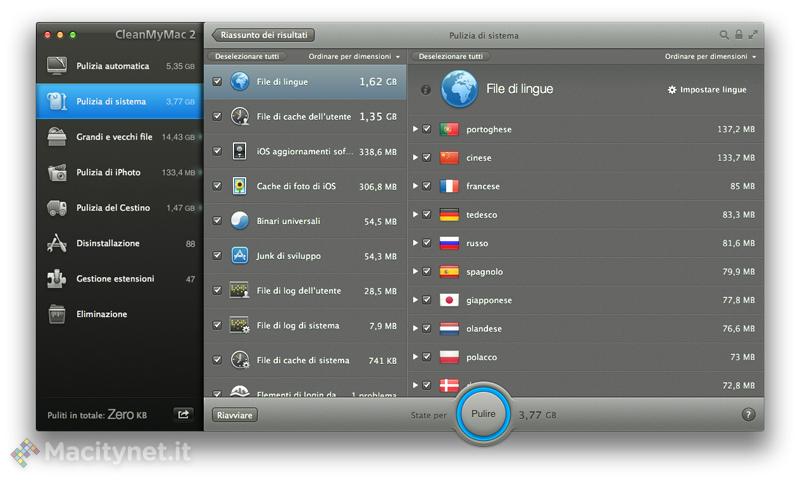Click the Gestione estensioni puzzle icon
The height and width of the screenshot is (481, 800).
pyautogui.click(x=57, y=279)
